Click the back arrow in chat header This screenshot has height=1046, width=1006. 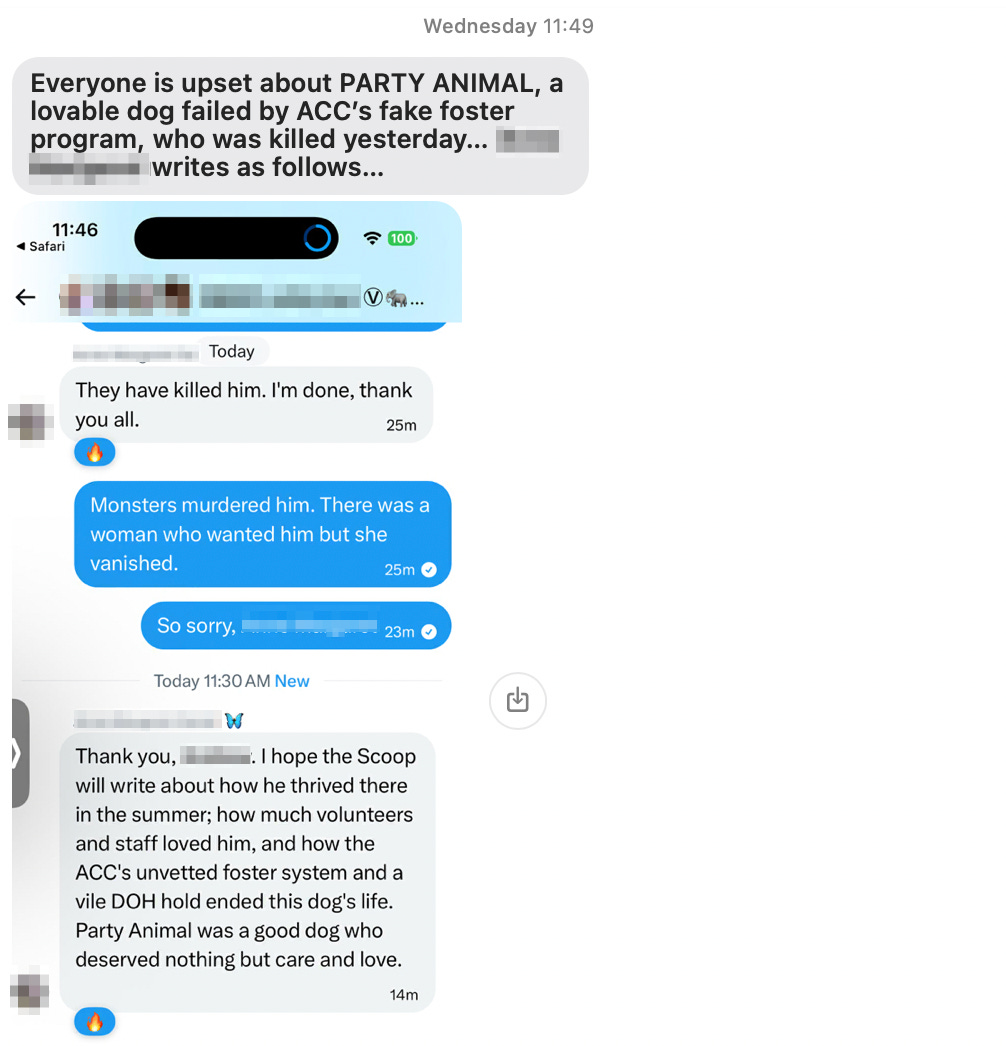coord(25,297)
